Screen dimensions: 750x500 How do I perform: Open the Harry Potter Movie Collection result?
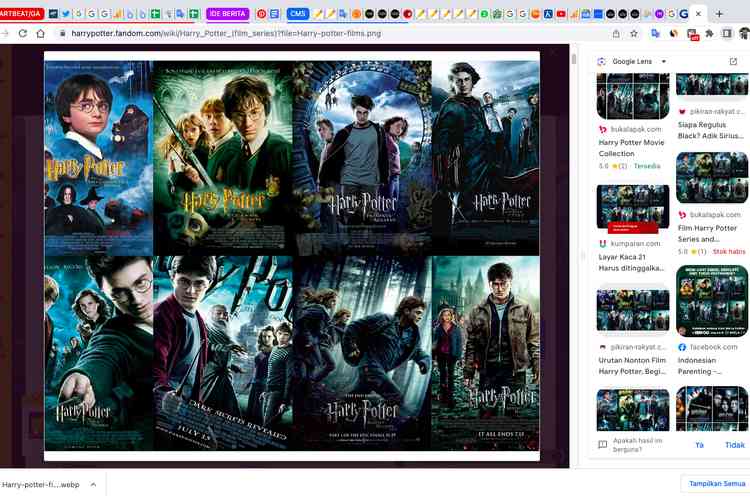[631, 148]
